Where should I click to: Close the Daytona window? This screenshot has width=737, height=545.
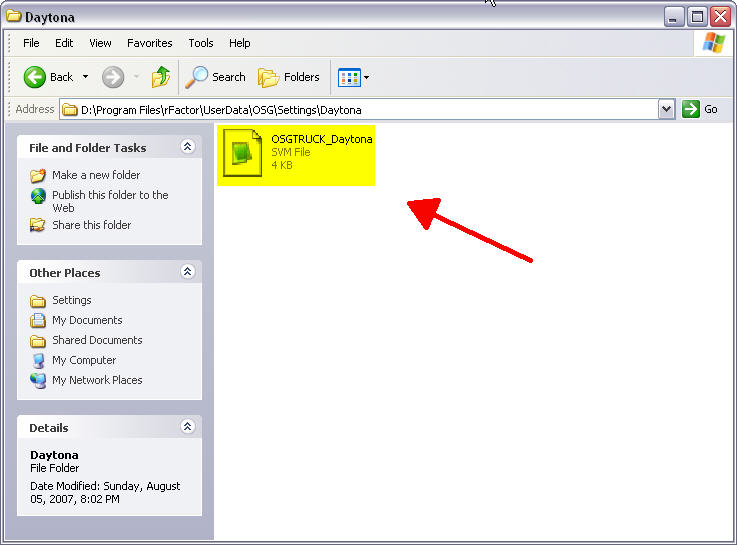click(x=721, y=17)
